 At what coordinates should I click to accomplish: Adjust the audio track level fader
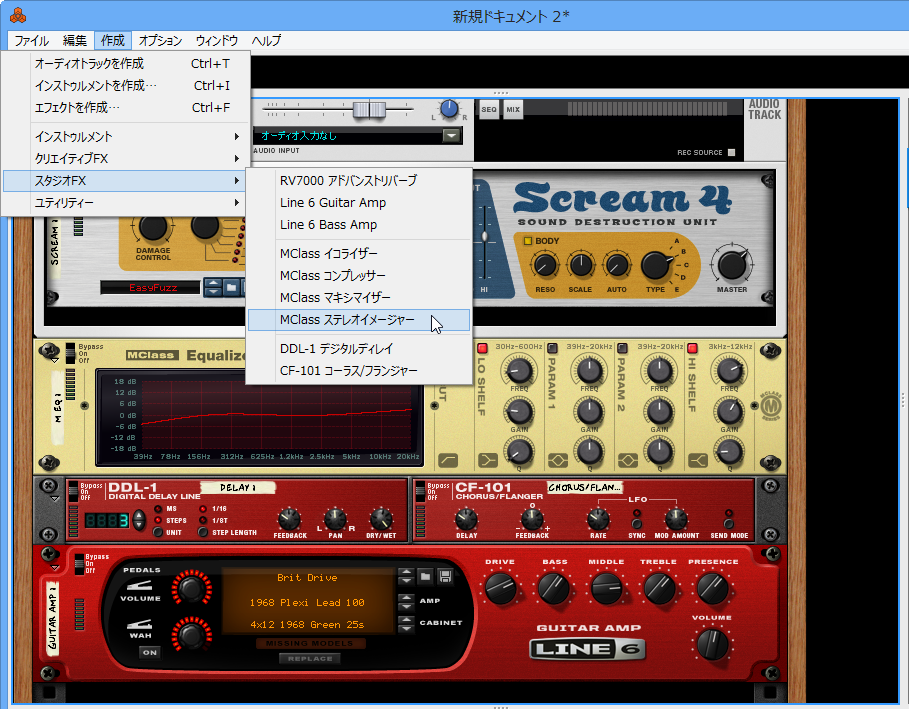tap(369, 110)
